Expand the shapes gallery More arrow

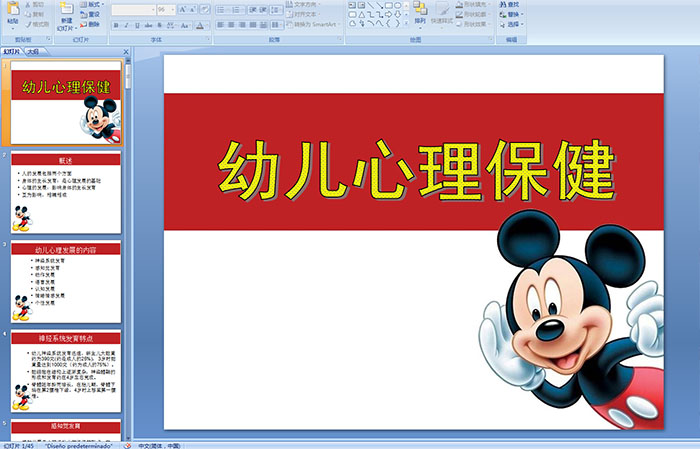[x=406, y=22]
